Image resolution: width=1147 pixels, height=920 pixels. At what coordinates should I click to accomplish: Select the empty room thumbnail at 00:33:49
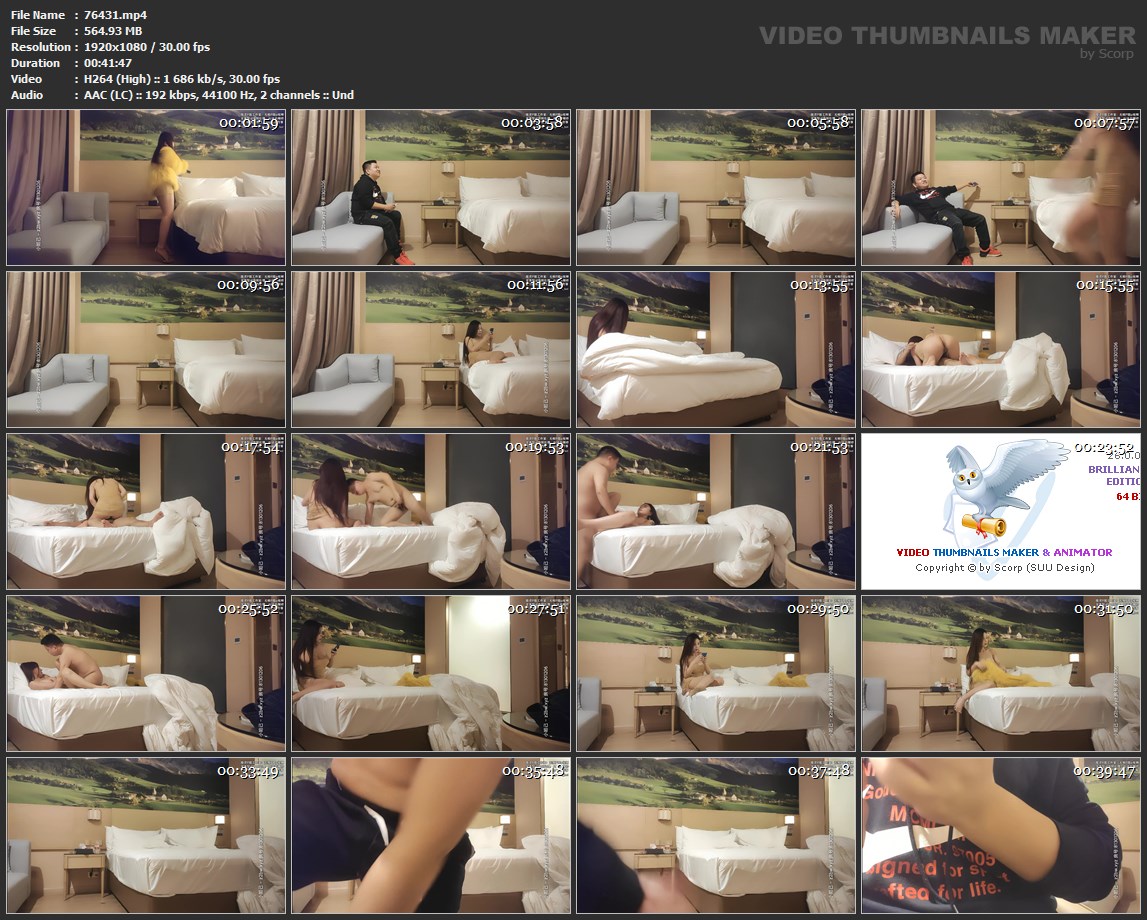[x=146, y=835]
